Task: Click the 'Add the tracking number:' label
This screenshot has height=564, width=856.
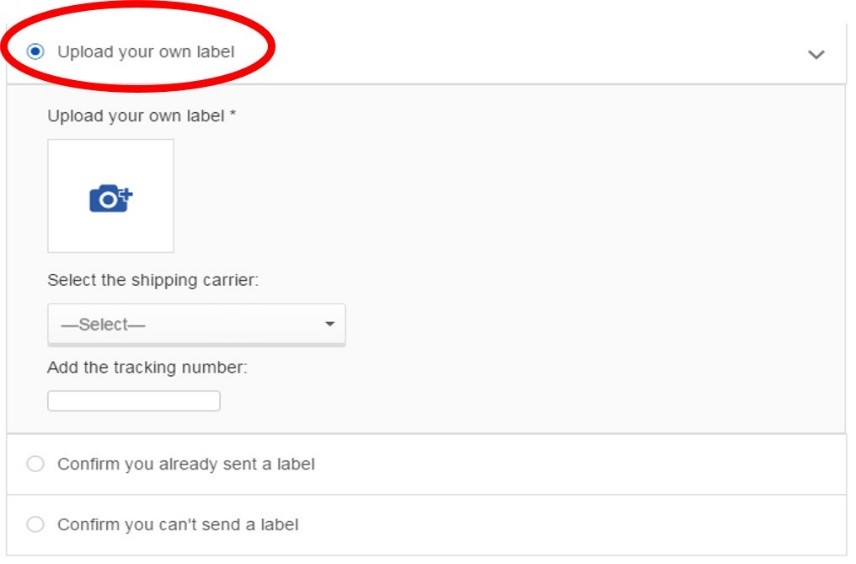Action: (147, 367)
